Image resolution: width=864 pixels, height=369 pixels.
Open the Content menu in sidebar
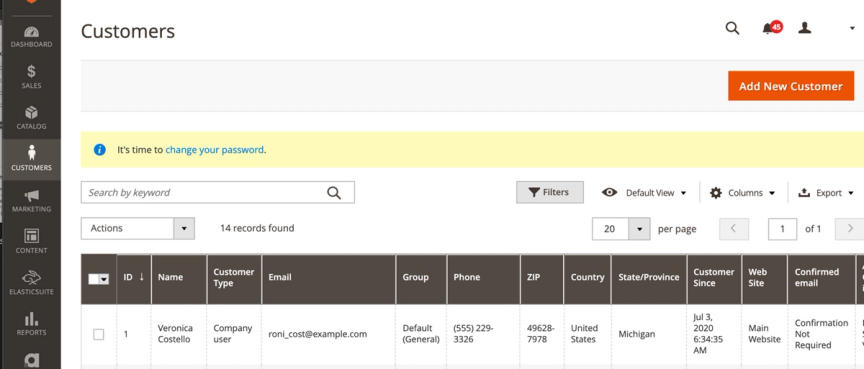[x=31, y=242]
